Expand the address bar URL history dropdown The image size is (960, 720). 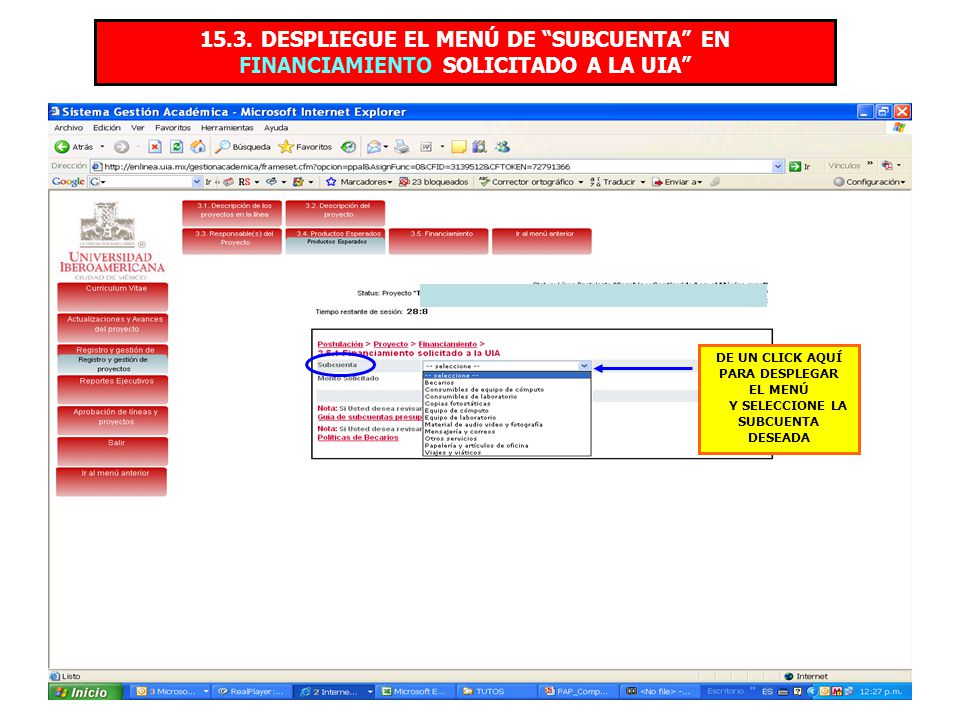[x=778, y=167]
